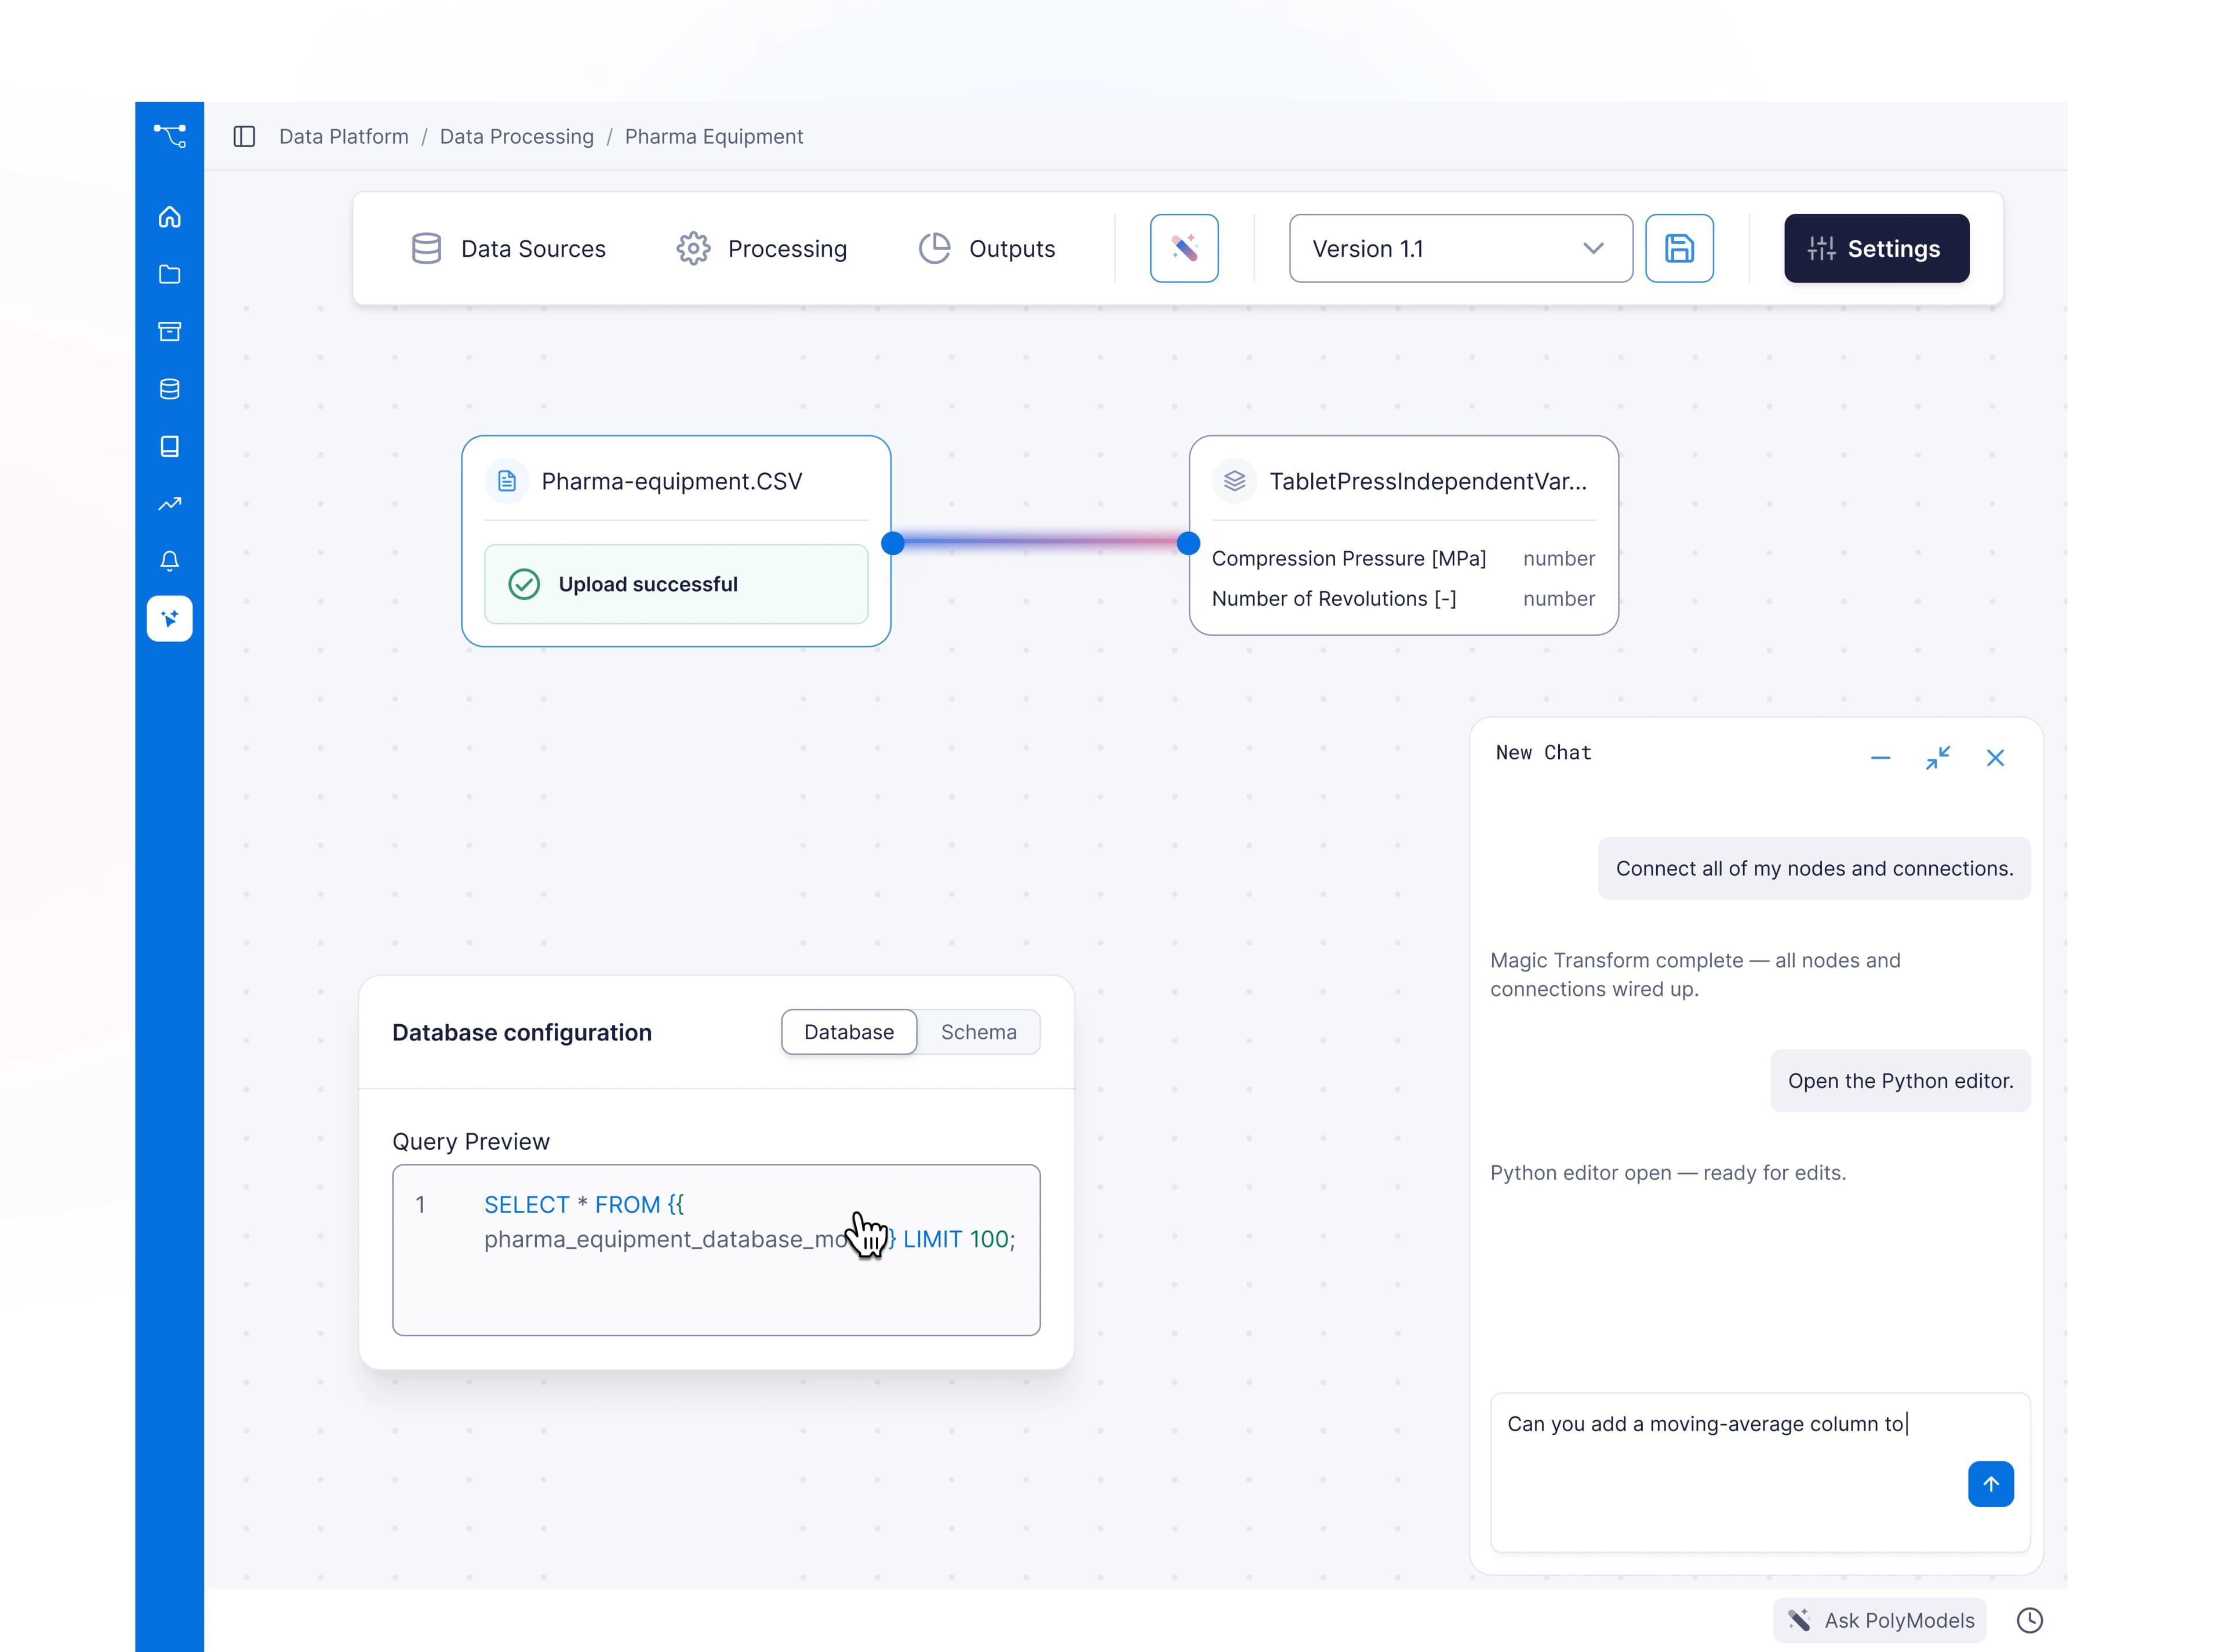Click the Ask PolyModels button
Image resolution: width=2226 pixels, height=1652 pixels.
pyautogui.click(x=1879, y=1620)
